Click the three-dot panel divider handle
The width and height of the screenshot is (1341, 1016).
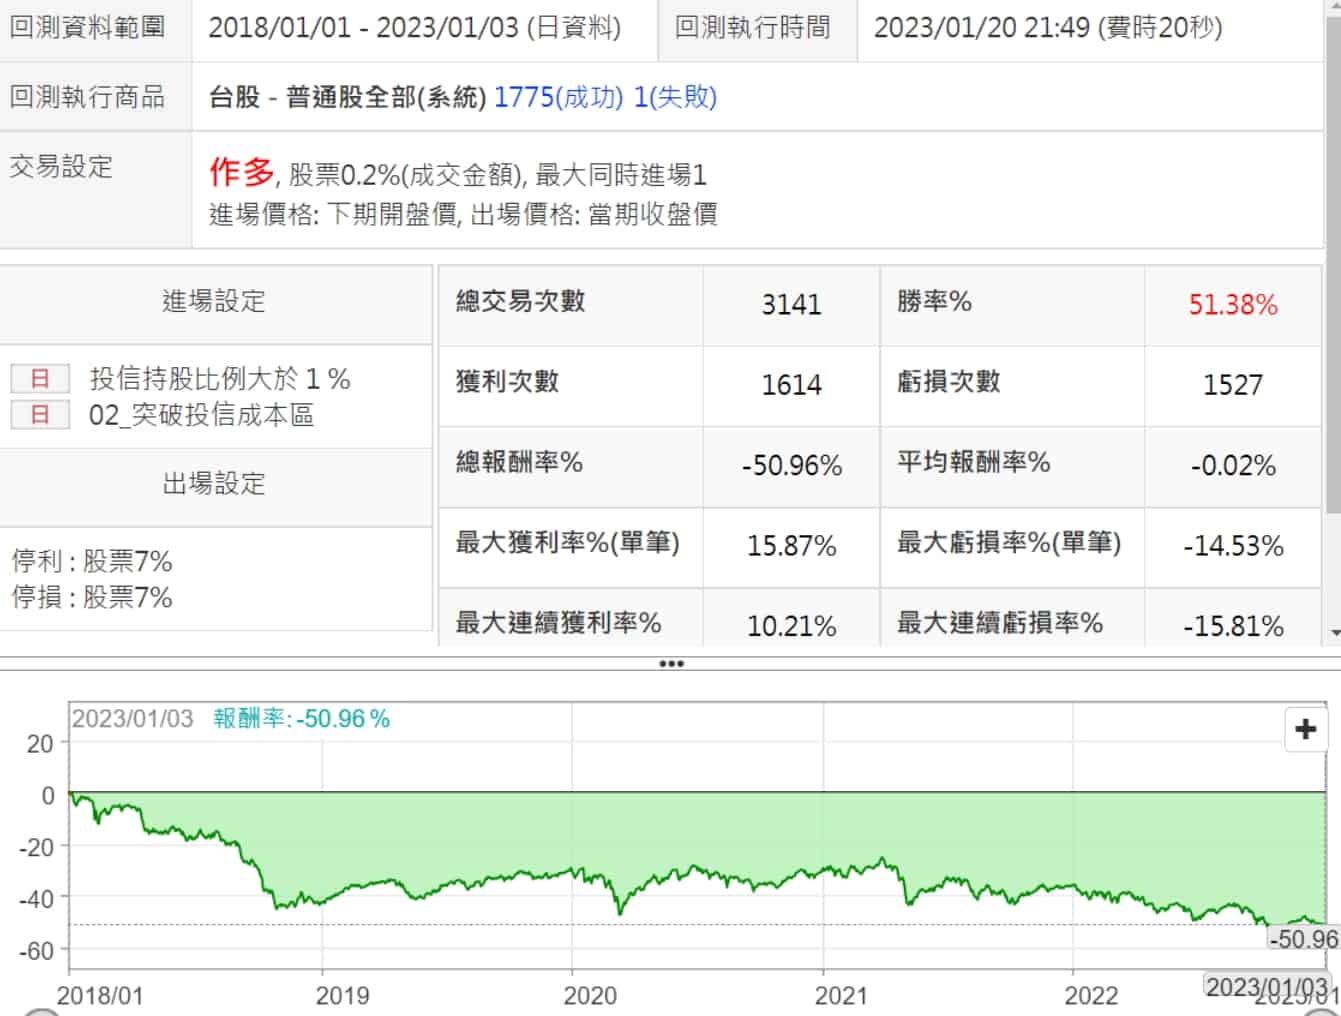(671, 664)
